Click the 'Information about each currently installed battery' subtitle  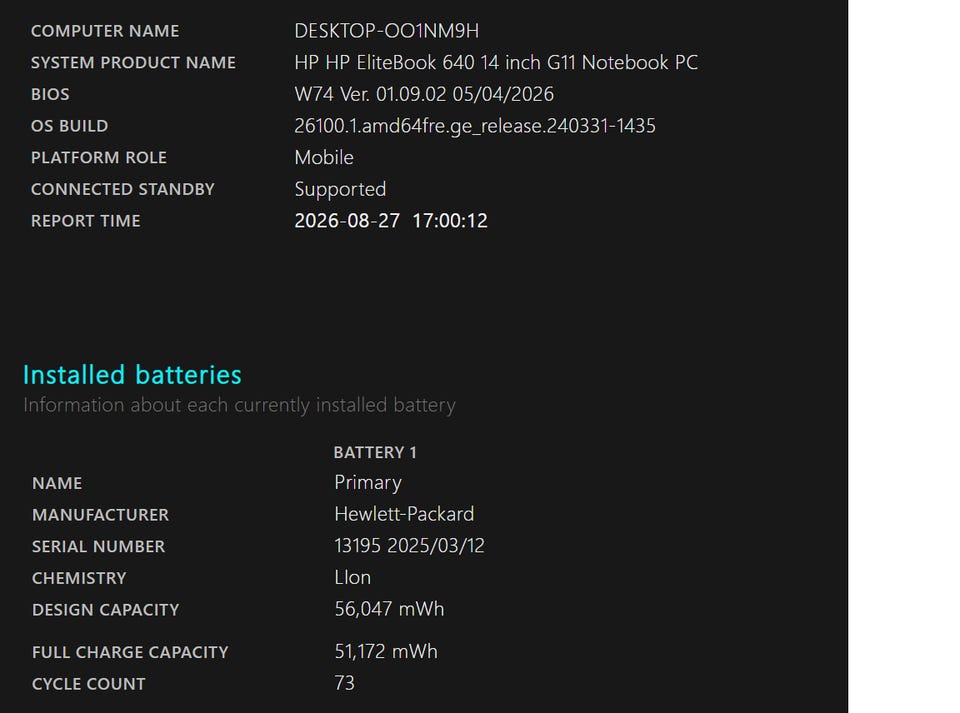pyautogui.click(x=239, y=405)
